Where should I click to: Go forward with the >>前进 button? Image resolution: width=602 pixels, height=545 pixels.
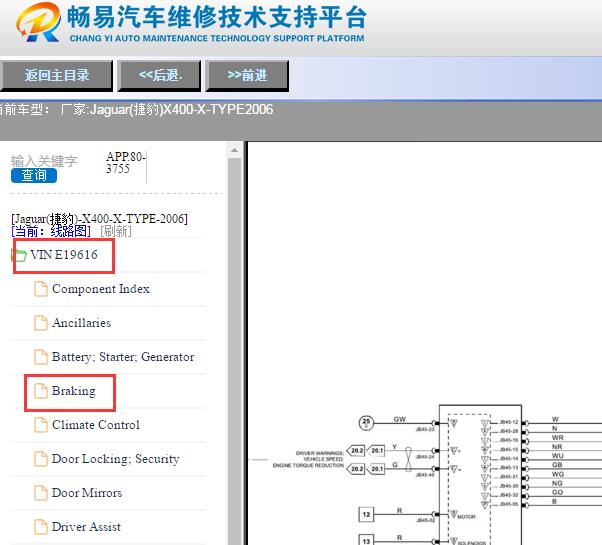pos(247,75)
